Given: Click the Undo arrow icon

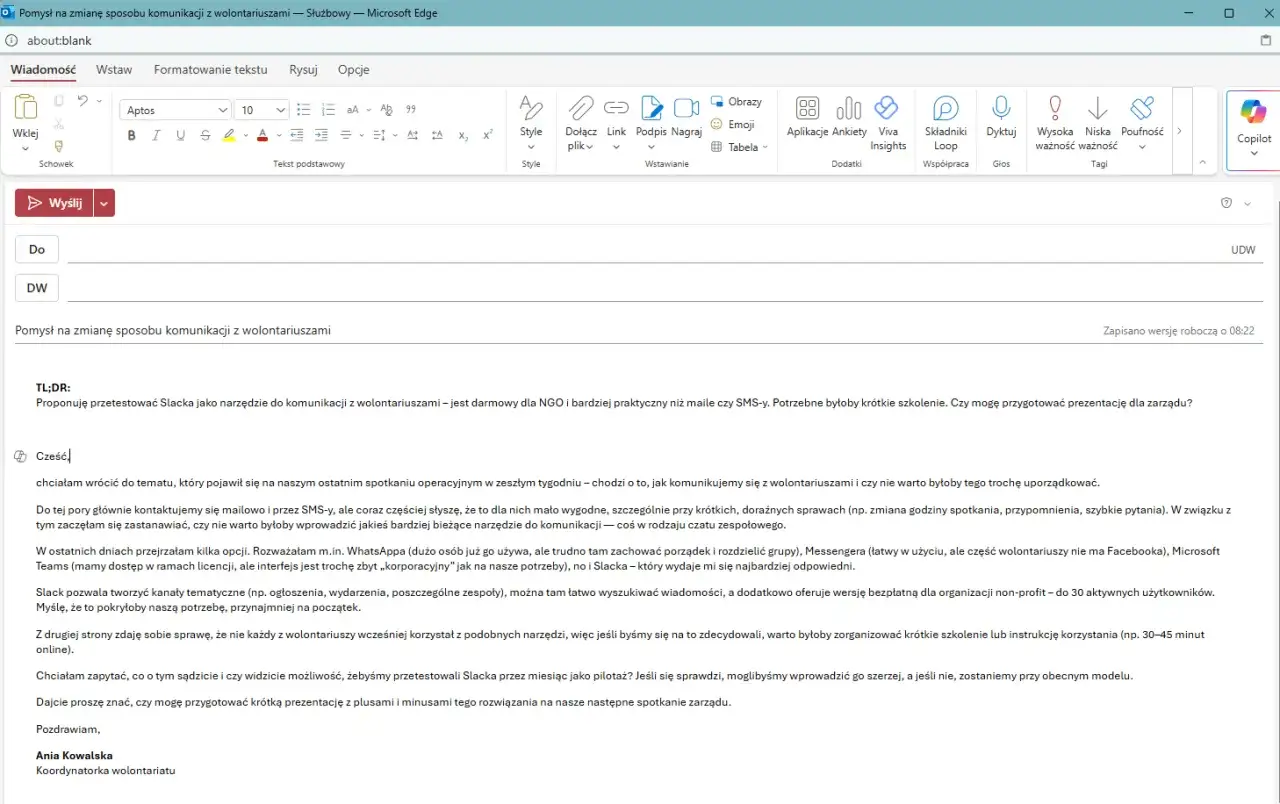Looking at the screenshot, I should tap(83, 101).
